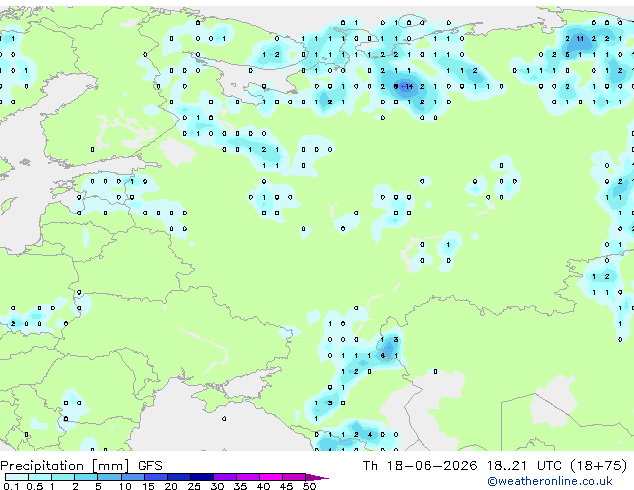Click the '10' legend scale label
The image size is (634, 490).
125,486
